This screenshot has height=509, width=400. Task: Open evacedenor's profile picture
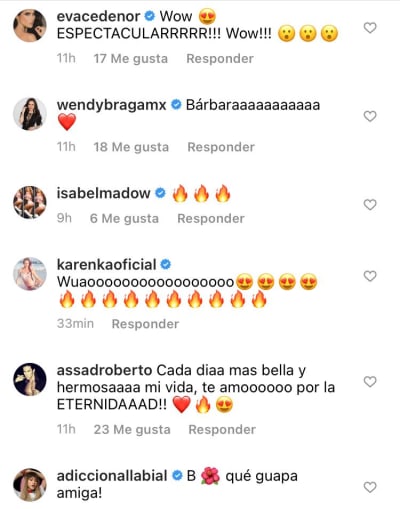[30, 26]
